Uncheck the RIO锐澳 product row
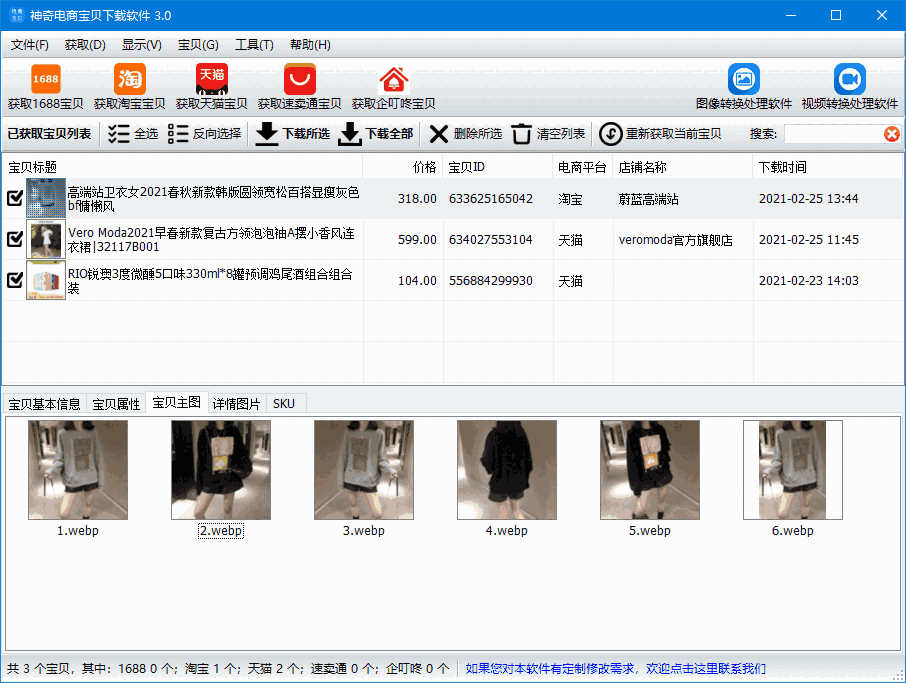 tap(14, 281)
